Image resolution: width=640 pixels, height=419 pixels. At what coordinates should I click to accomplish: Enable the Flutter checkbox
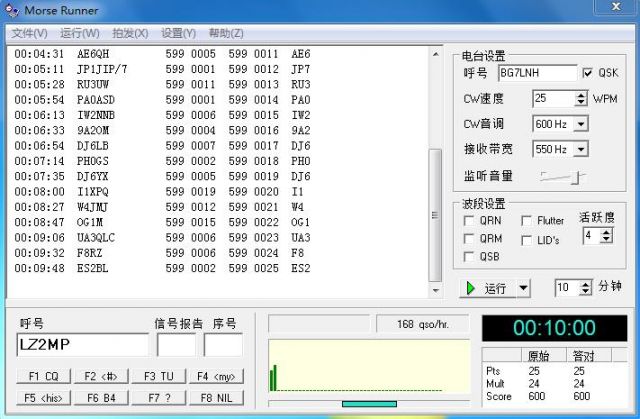pos(527,221)
